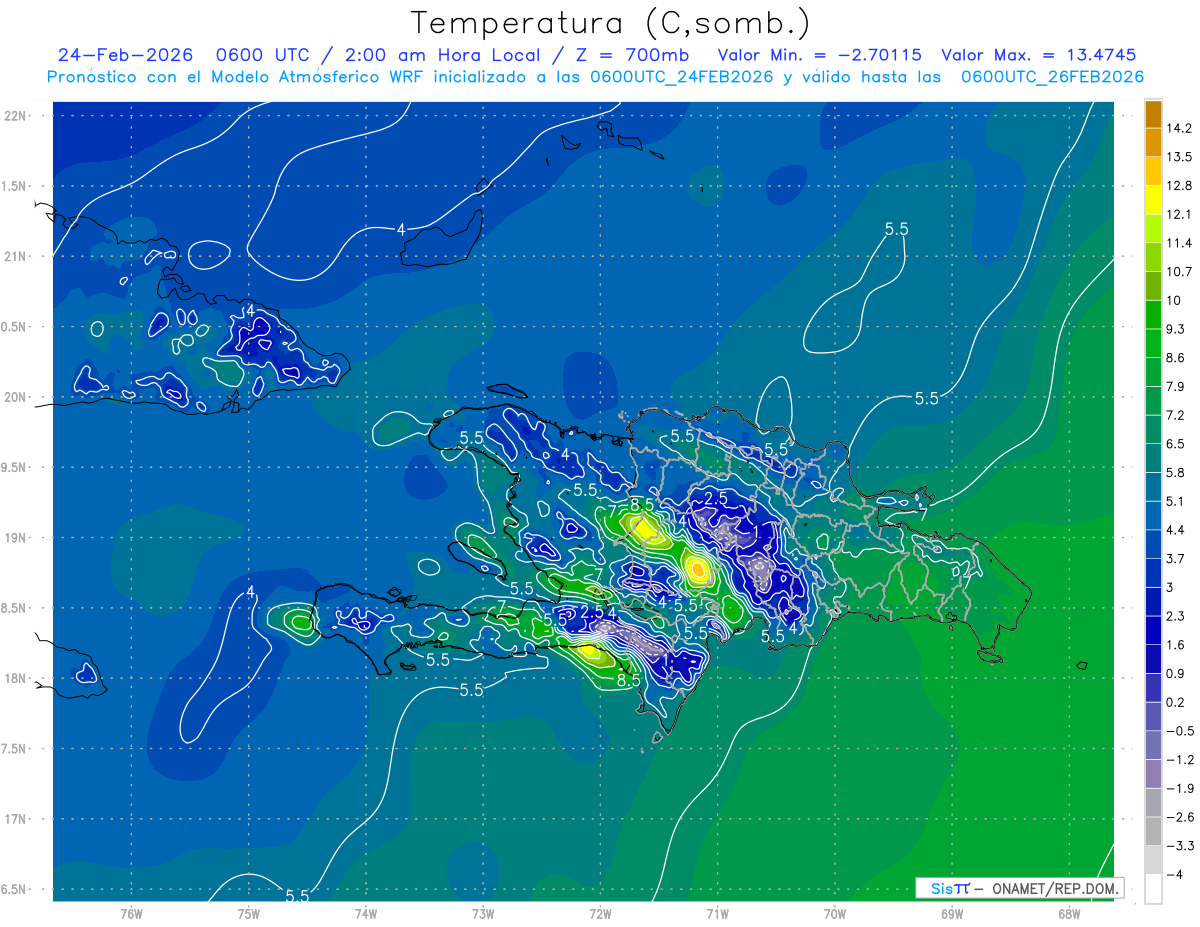Click the '72W' longitude axis label
The height and width of the screenshot is (927, 1200).
[600, 914]
